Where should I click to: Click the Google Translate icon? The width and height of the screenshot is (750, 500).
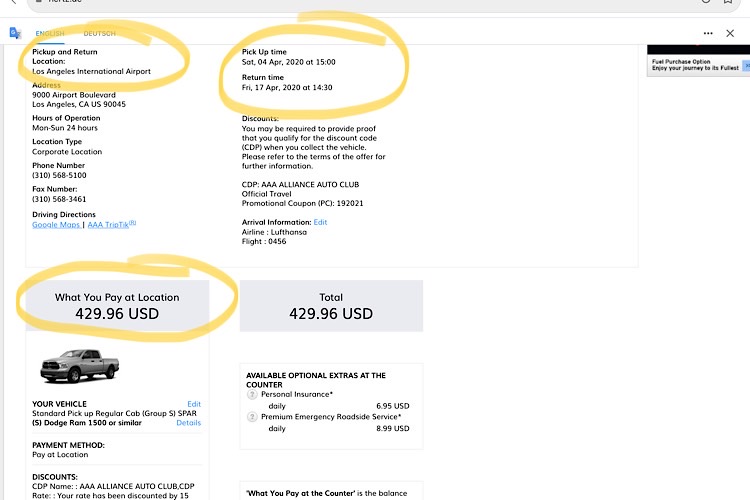[x=14, y=33]
